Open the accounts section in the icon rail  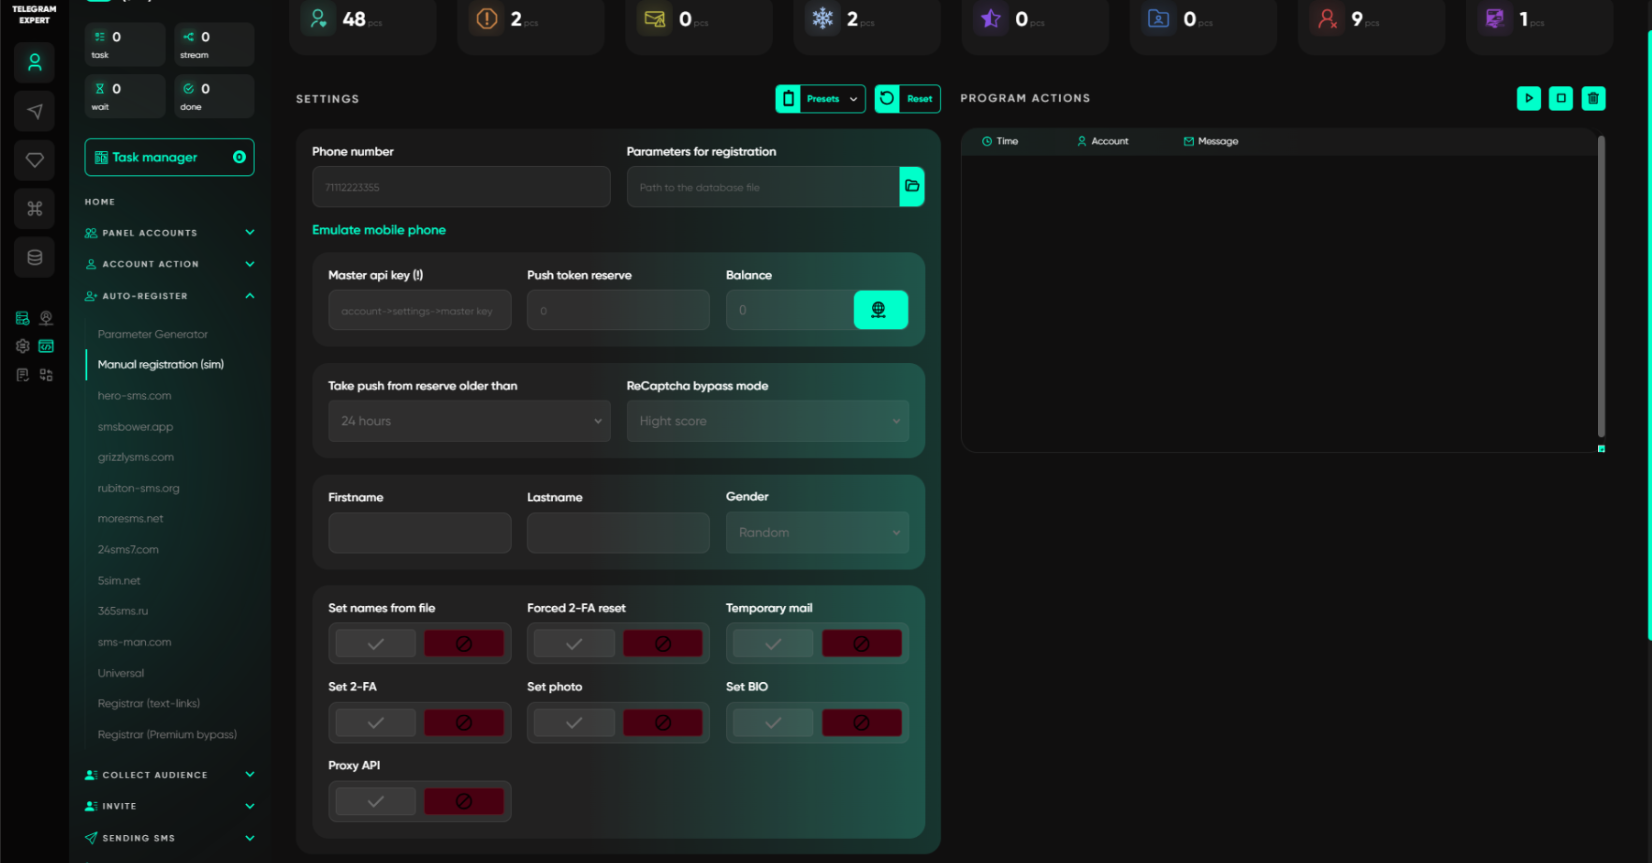[x=35, y=63]
